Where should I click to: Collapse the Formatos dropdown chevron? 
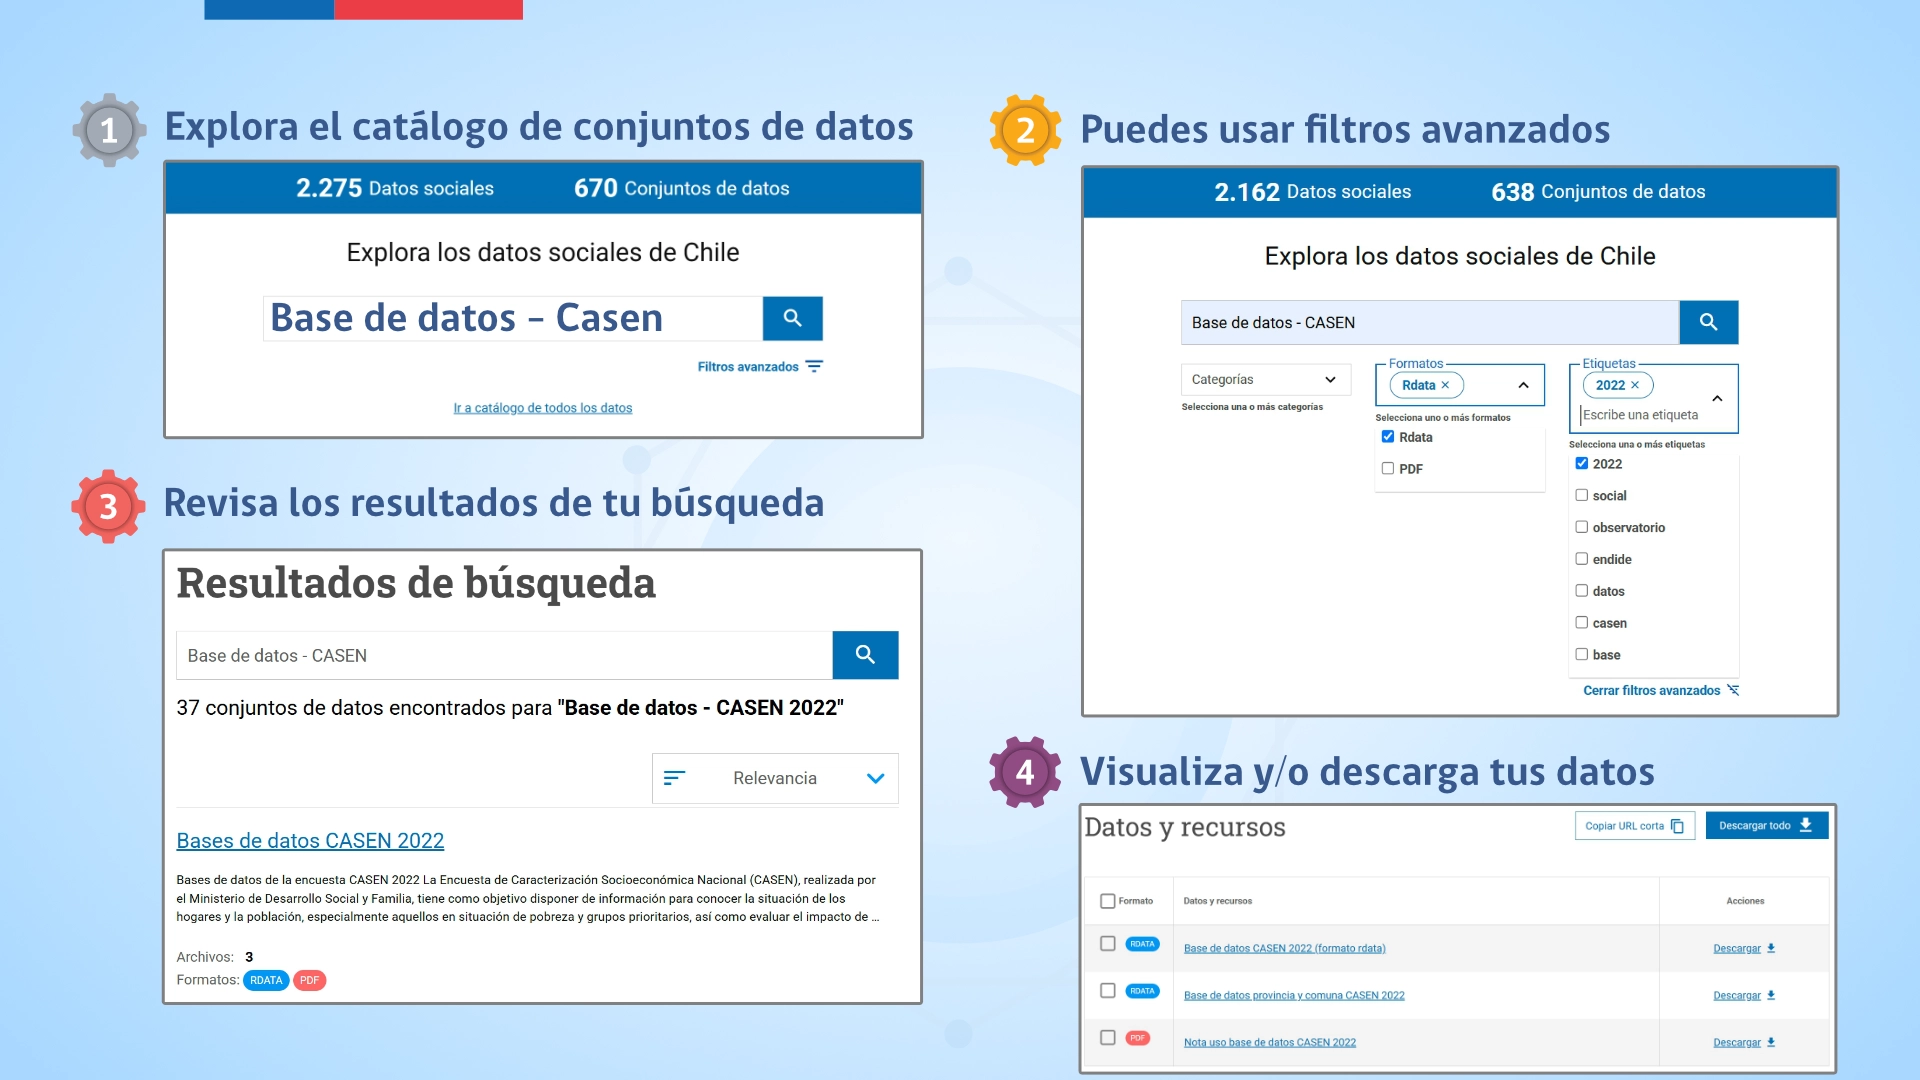click(x=1523, y=385)
